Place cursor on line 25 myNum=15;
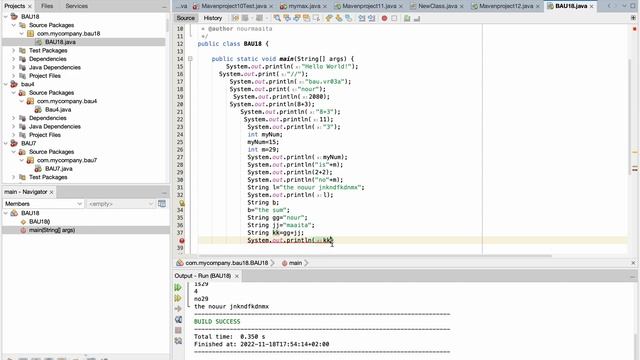Screen dimensions: 640x360 263,142
